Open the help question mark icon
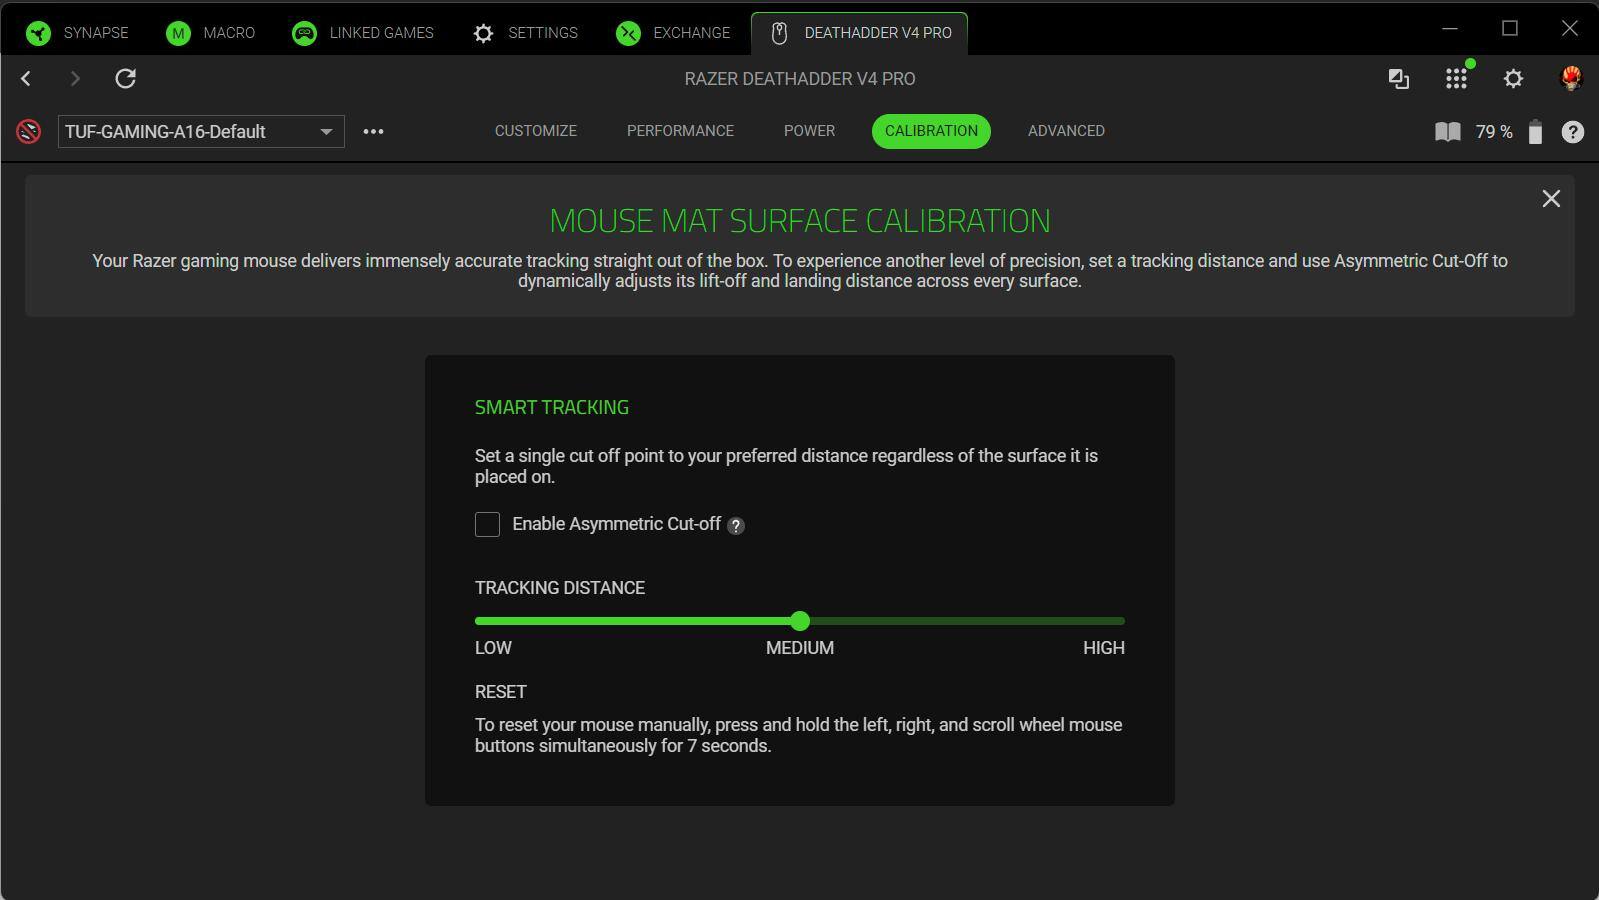This screenshot has height=900, width=1599. point(1572,132)
